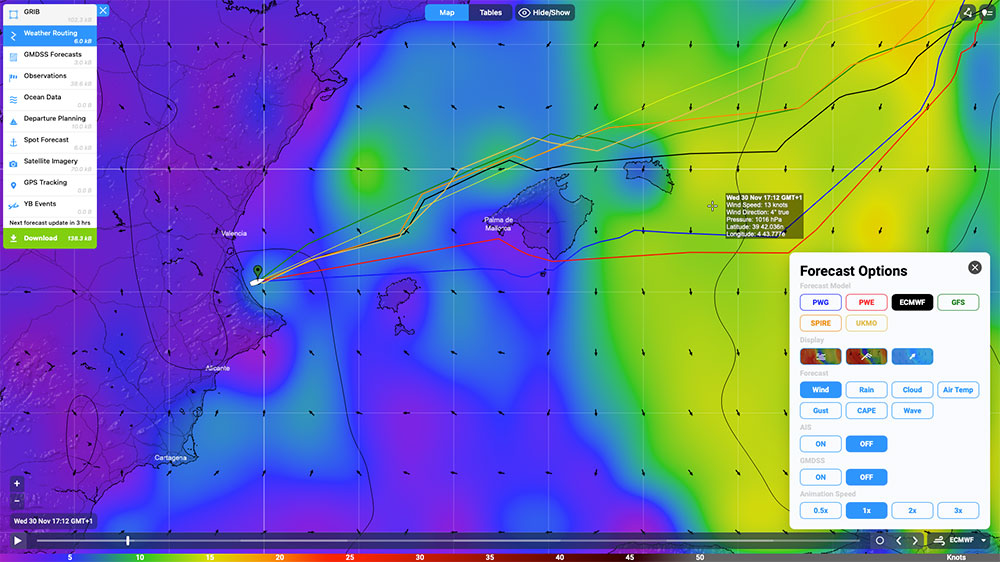The width and height of the screenshot is (1000, 562).
Task: Select the GFS forecast model
Action: [x=957, y=302]
